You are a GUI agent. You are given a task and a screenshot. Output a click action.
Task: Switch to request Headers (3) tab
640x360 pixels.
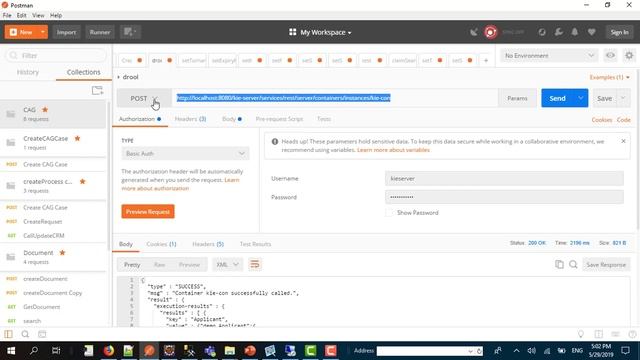point(190,119)
